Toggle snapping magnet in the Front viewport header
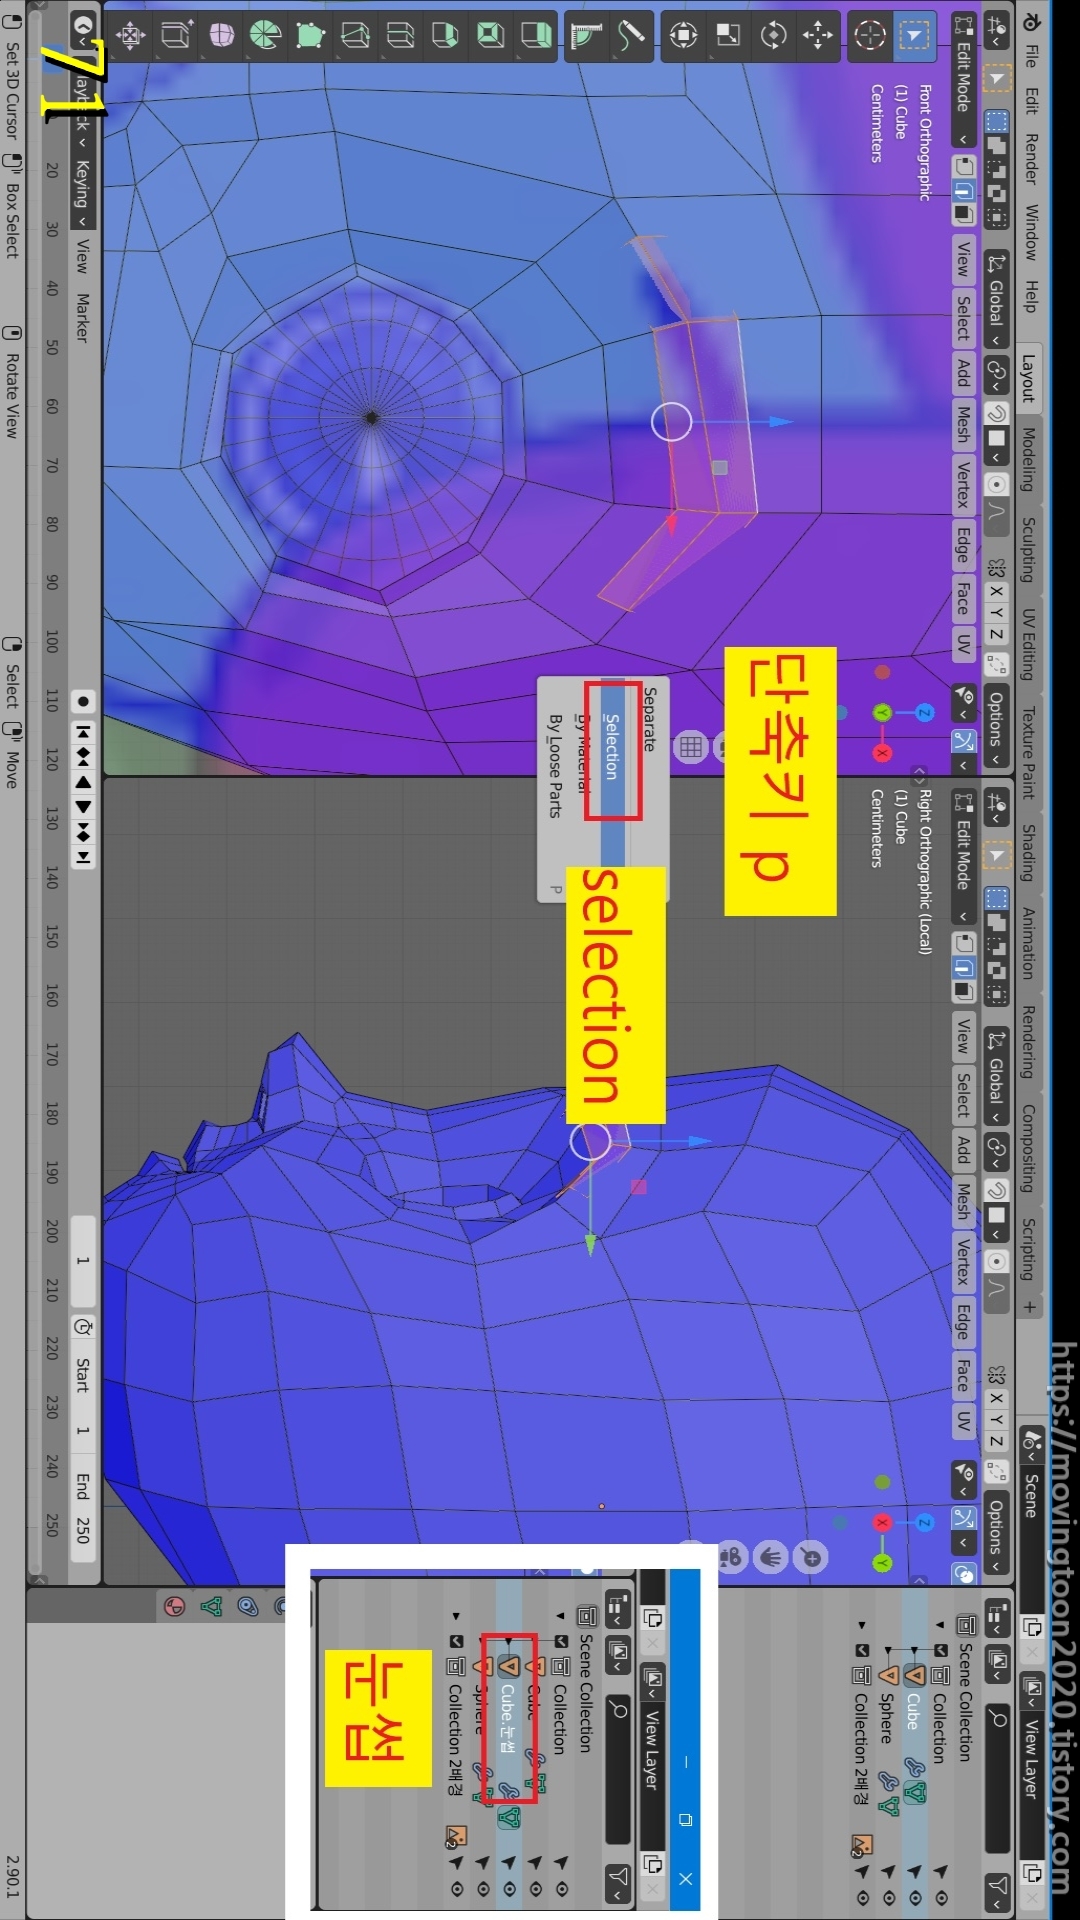This screenshot has width=1080, height=1920. coord(996,413)
